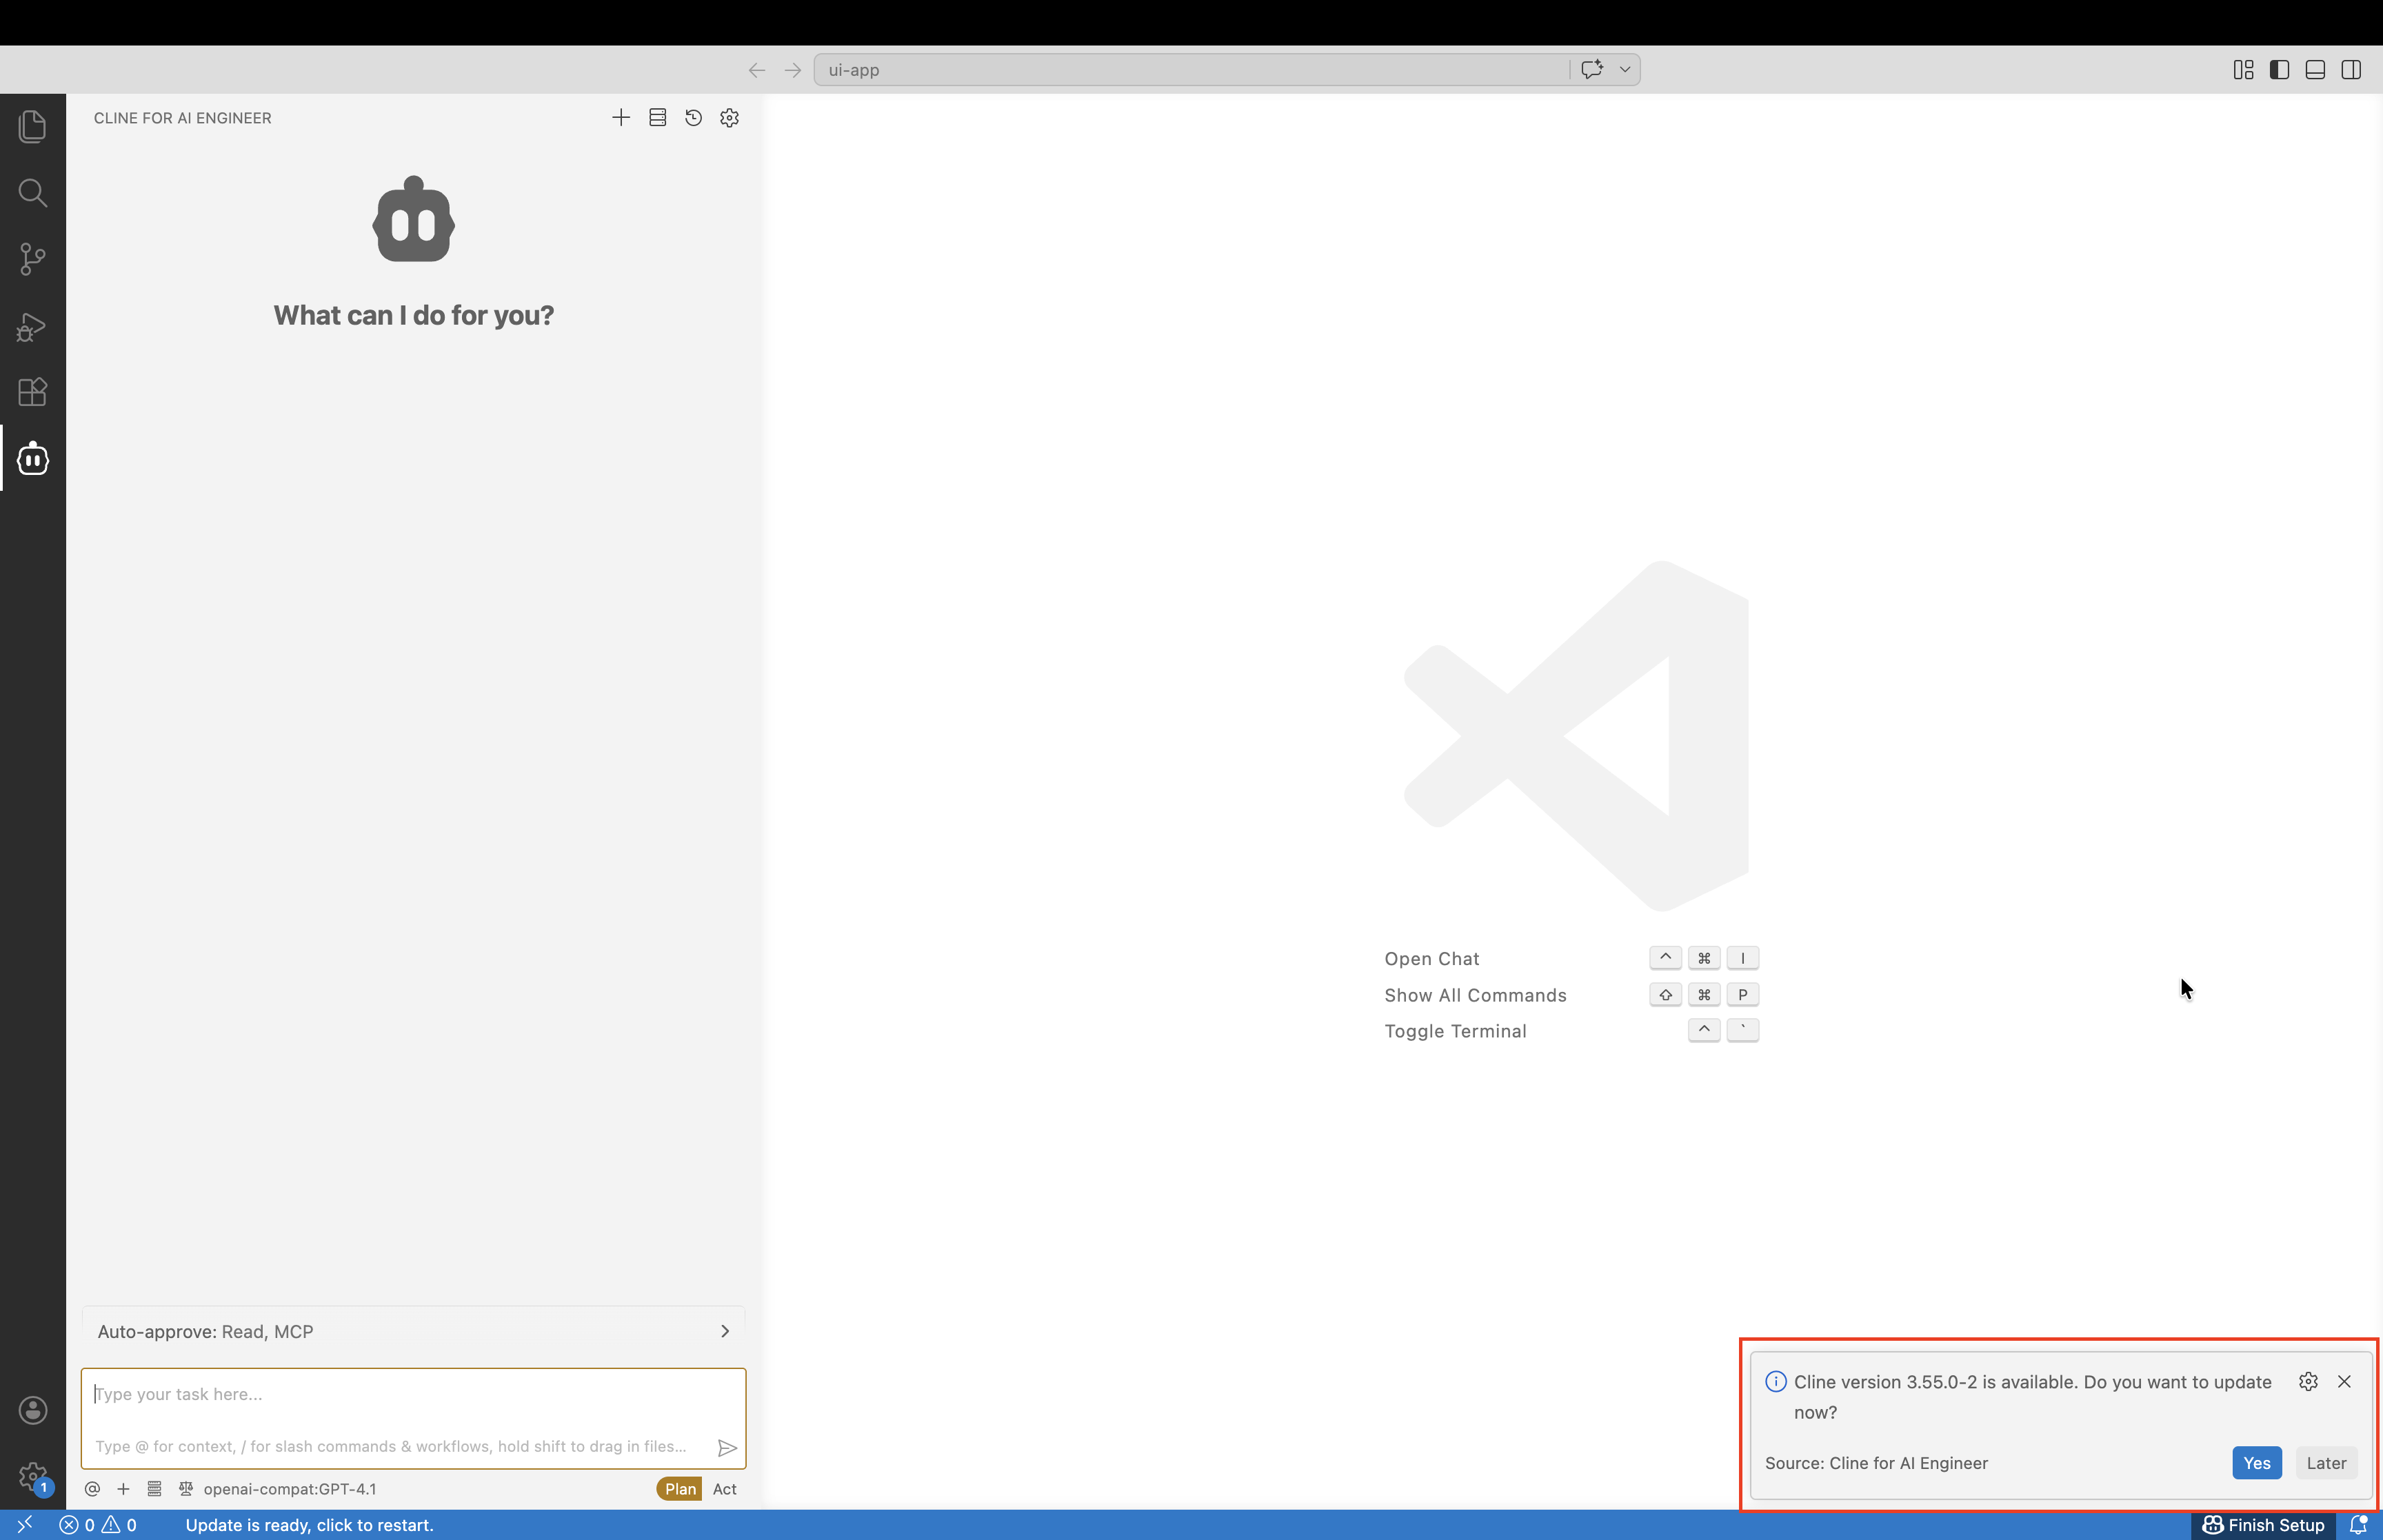Open Cline task history icon
Viewport: 2383px width, 1540px height.
coord(694,117)
